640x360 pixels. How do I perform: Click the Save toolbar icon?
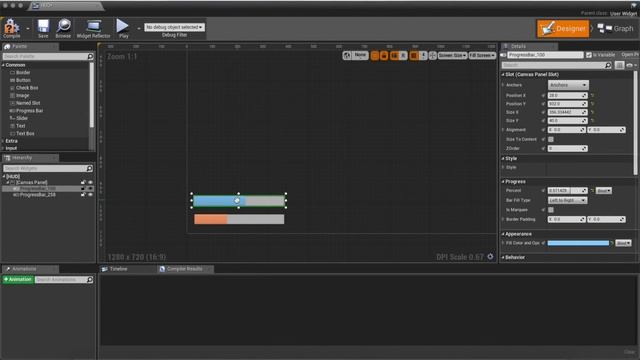(x=43, y=28)
